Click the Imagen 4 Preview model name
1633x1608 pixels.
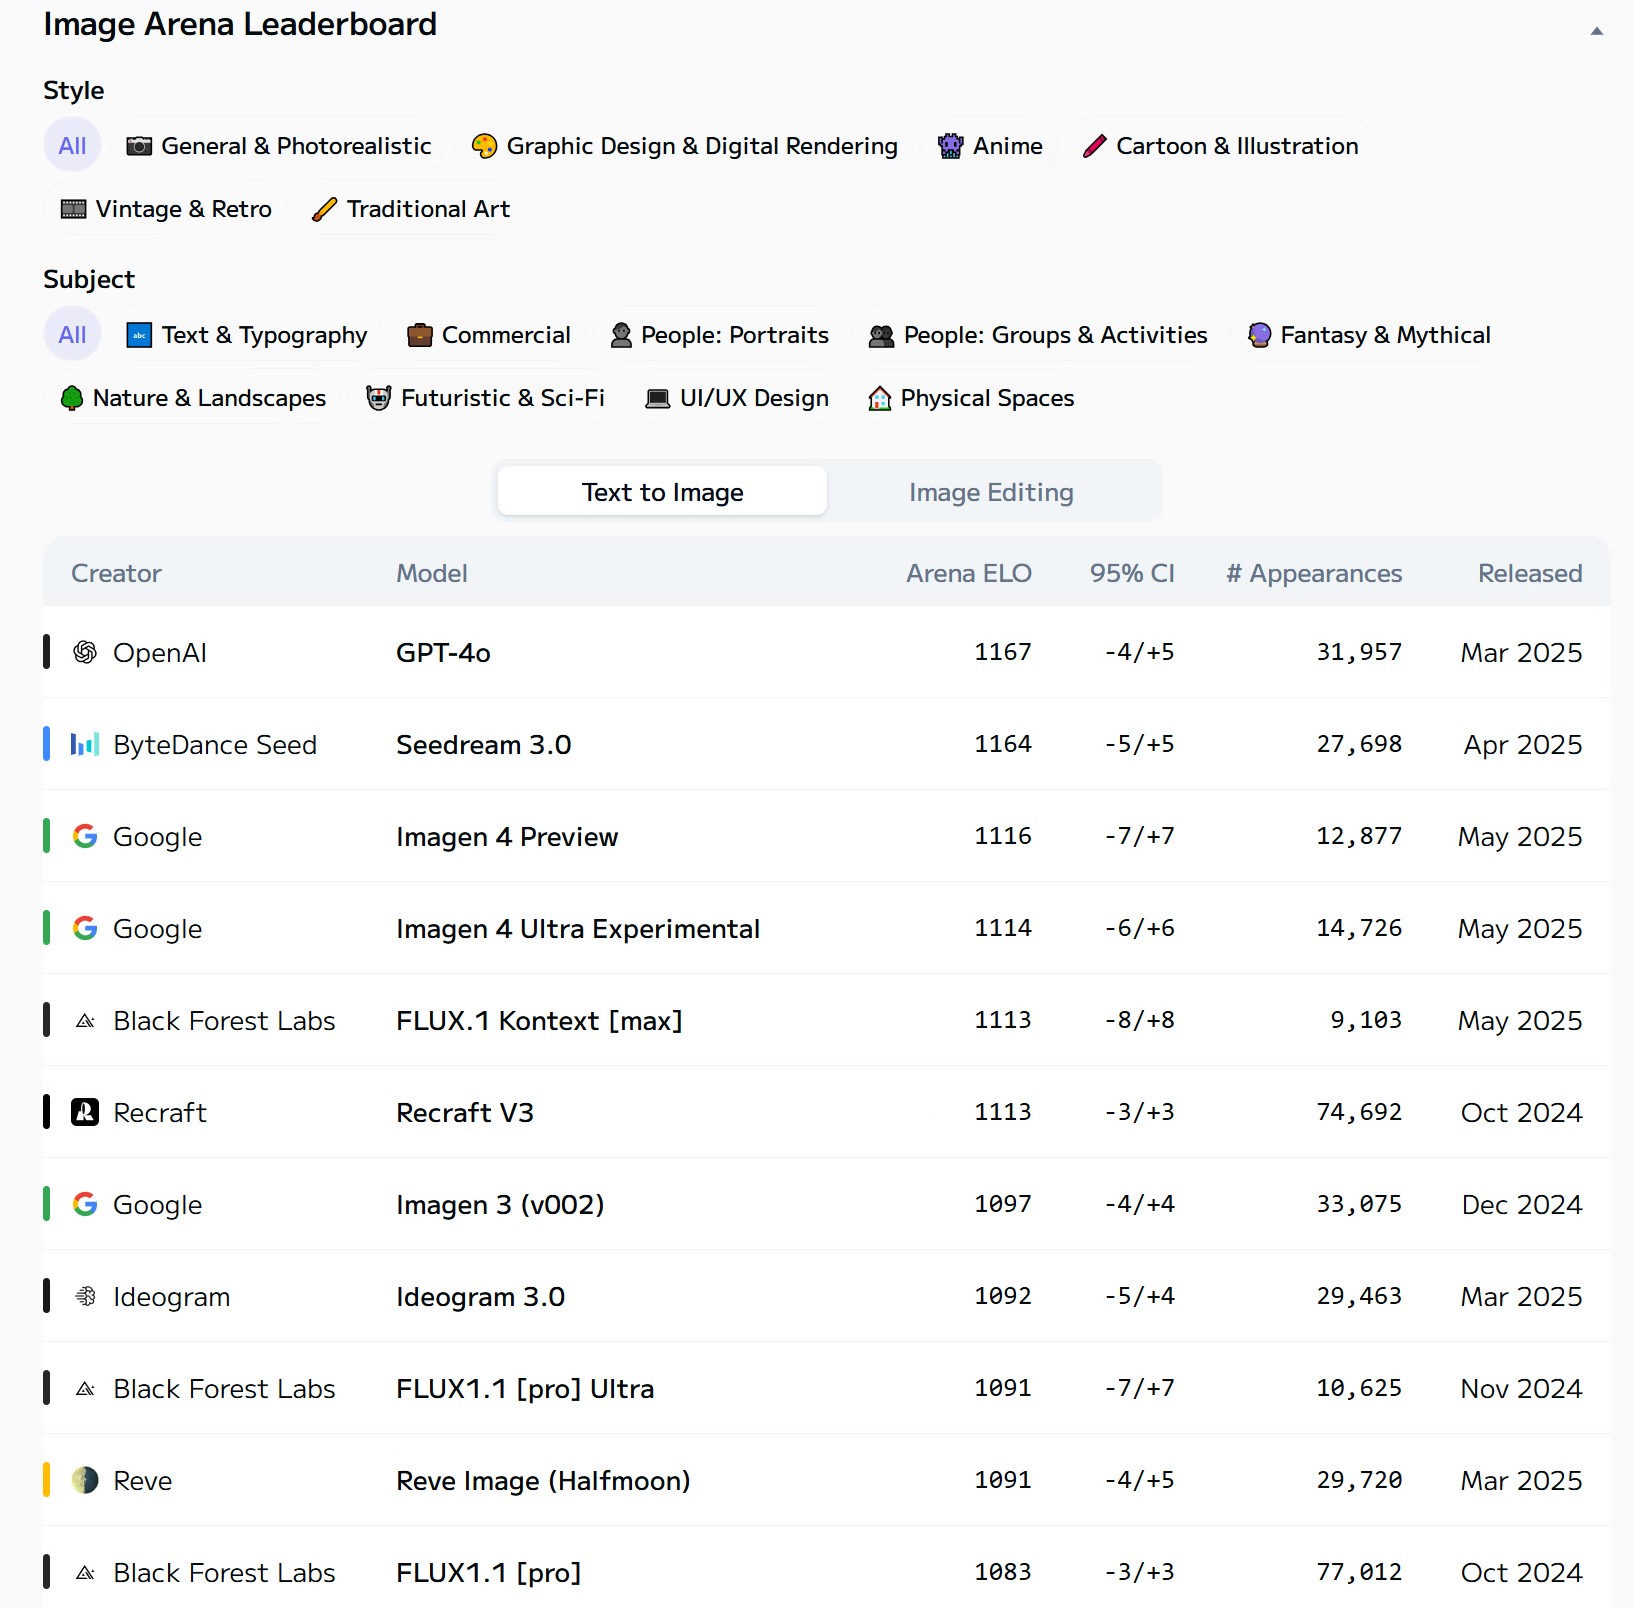[x=507, y=836]
